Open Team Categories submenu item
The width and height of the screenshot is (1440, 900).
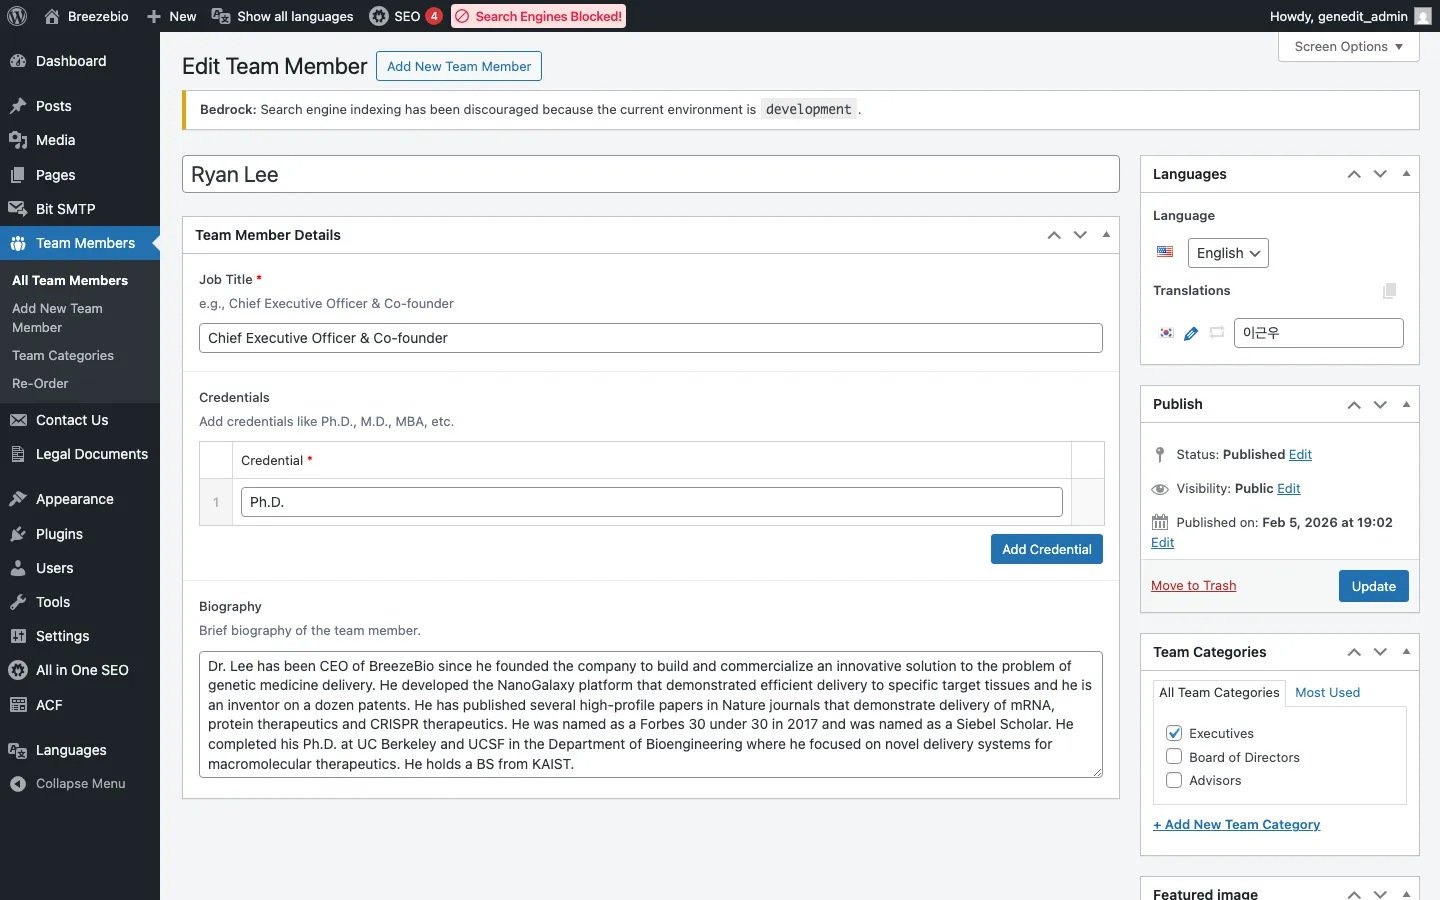(x=63, y=356)
